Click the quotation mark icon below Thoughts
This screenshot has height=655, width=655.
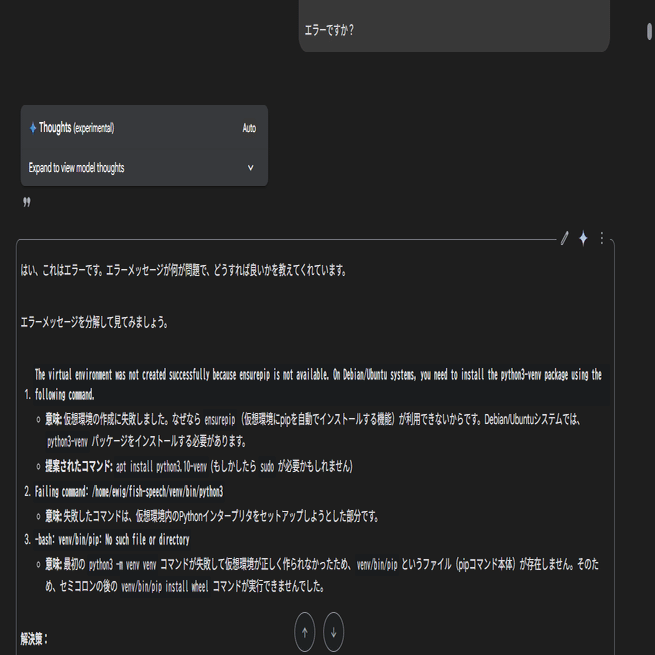pyautogui.click(x=27, y=203)
